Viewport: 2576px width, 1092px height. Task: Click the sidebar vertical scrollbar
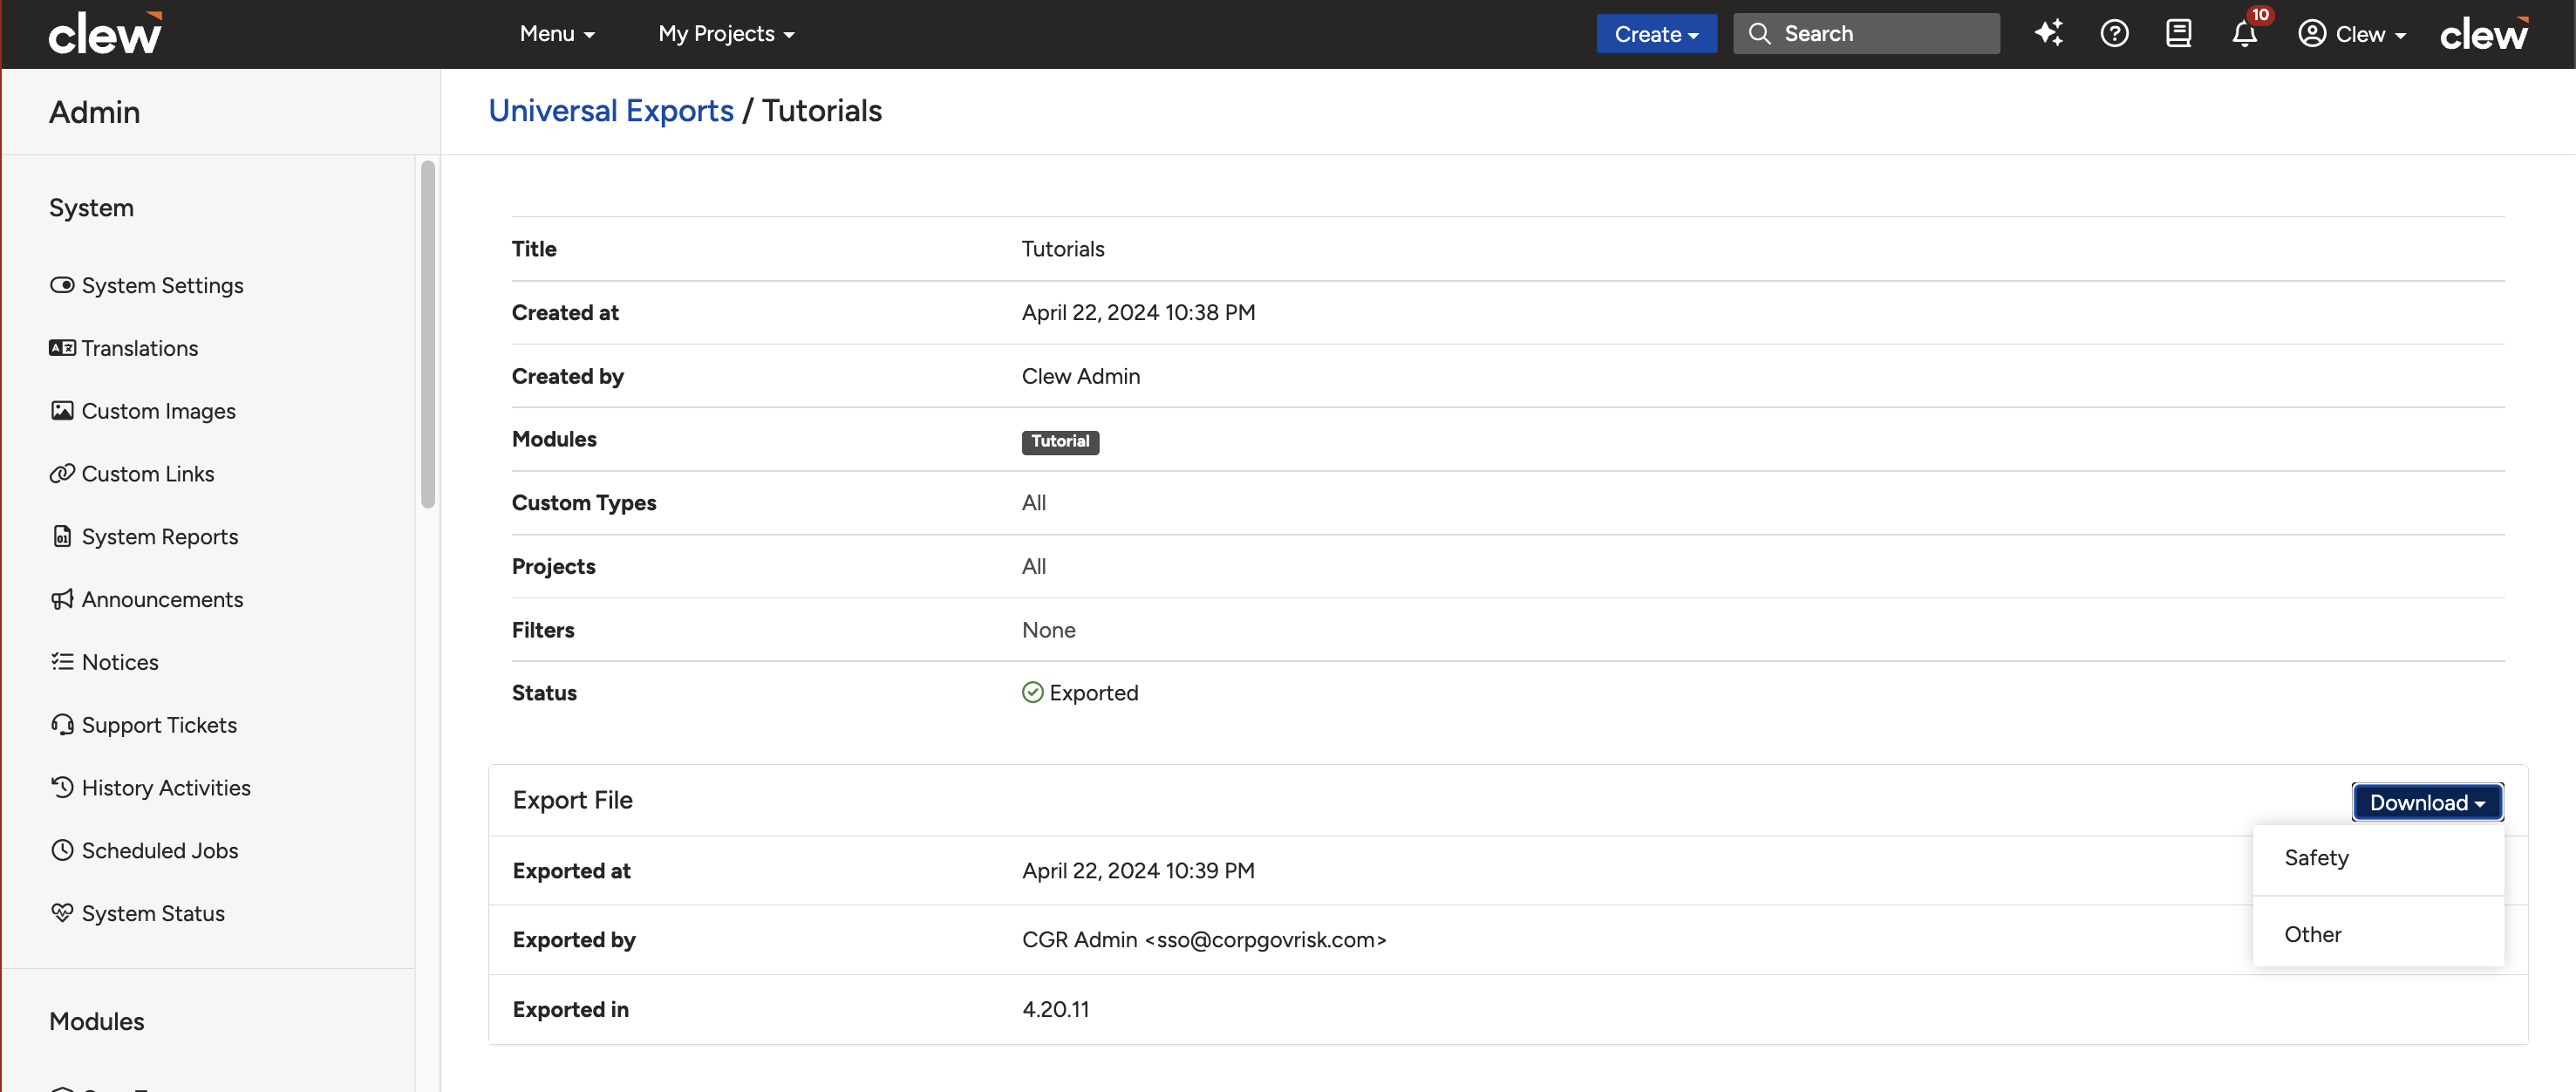pyautogui.click(x=428, y=335)
